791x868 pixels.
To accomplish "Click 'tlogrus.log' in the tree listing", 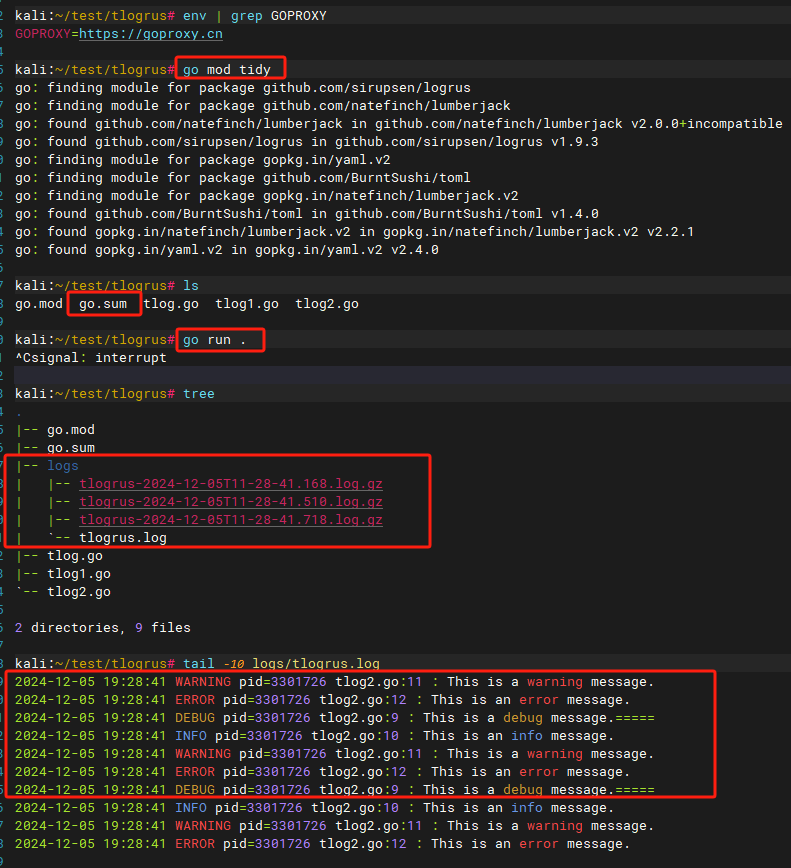I will tap(123, 538).
